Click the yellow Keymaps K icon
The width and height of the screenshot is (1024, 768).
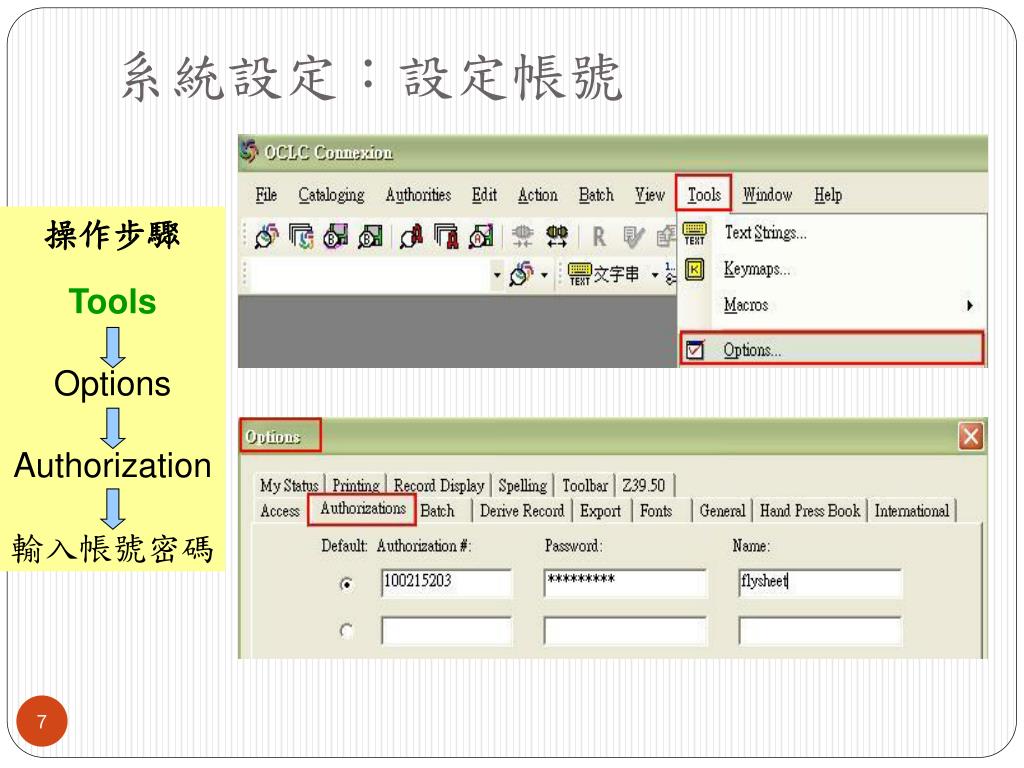694,269
